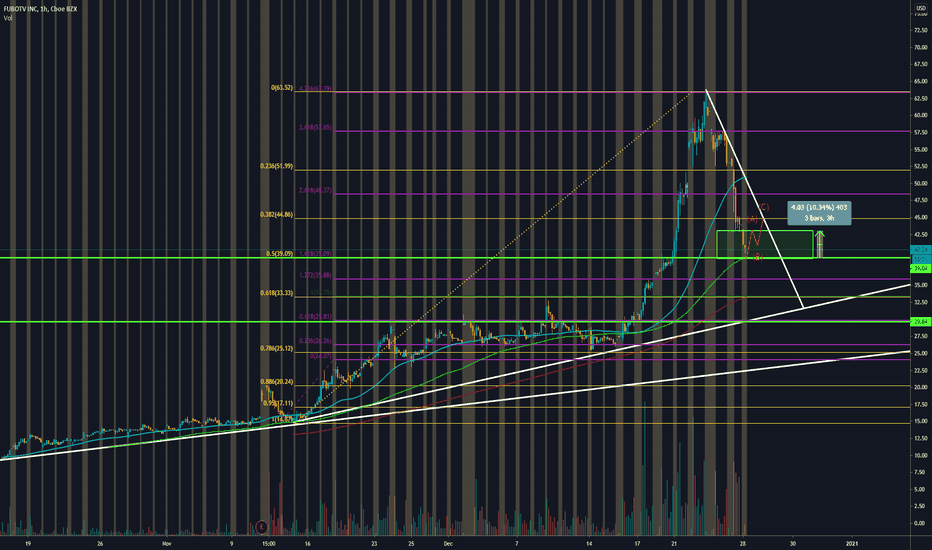The height and width of the screenshot is (550, 932).
Task: Click the Dec label on time axis
Action: coord(448,543)
